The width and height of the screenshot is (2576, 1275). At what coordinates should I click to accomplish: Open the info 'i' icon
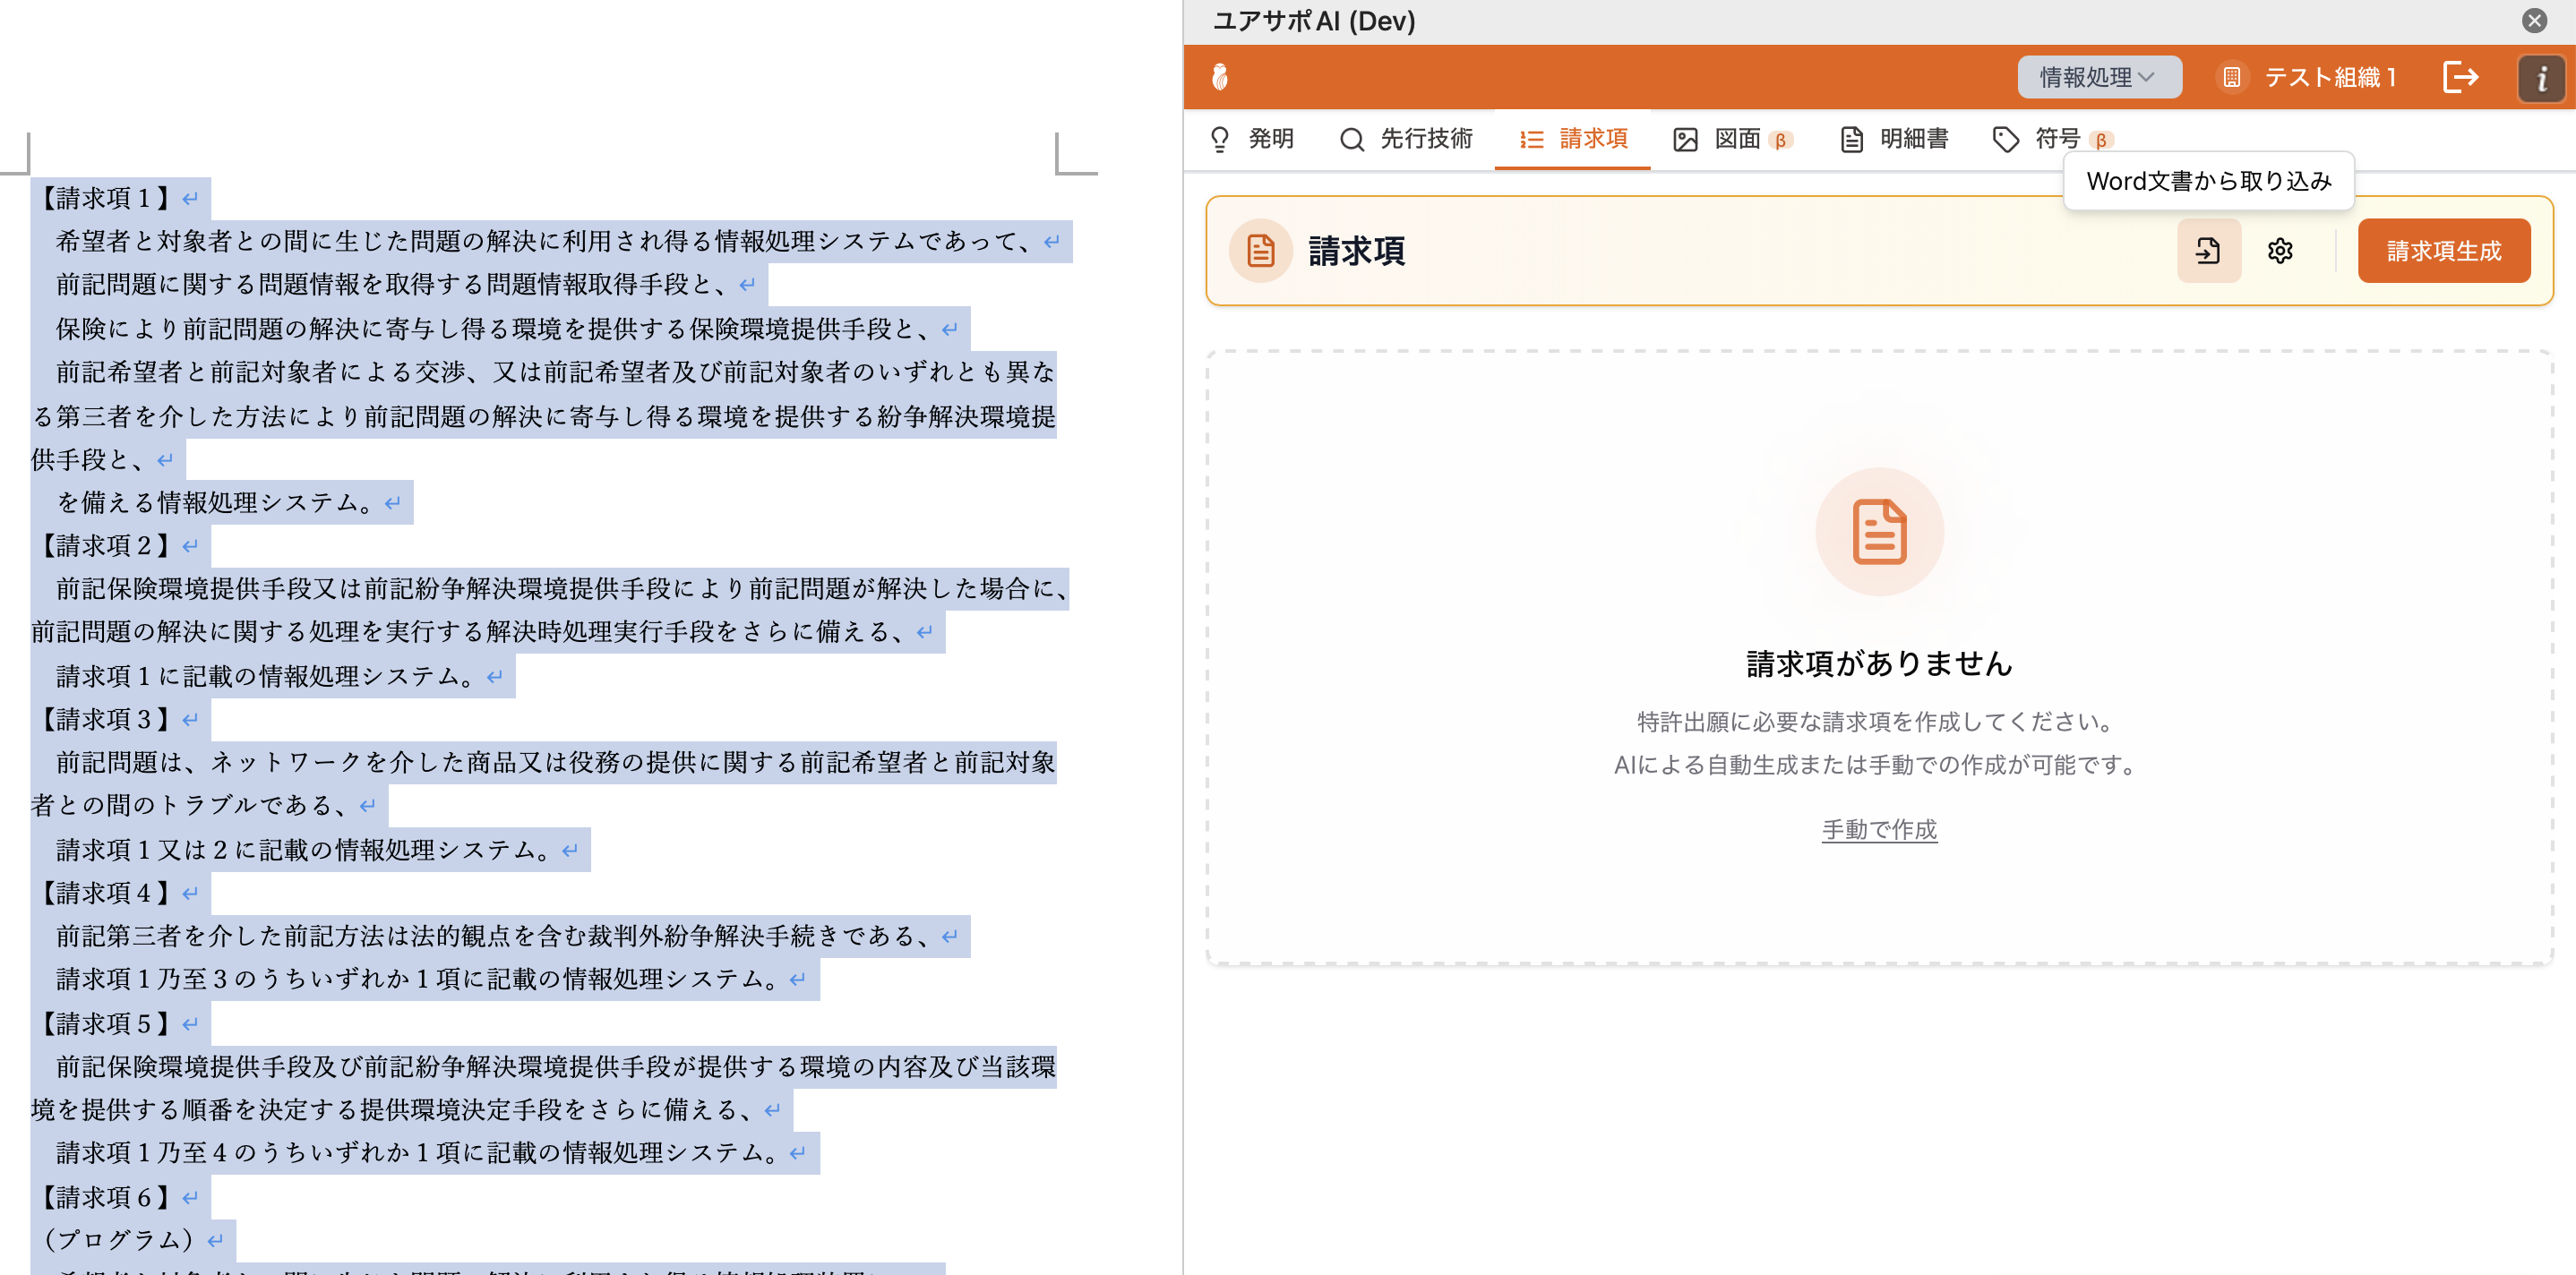(x=2540, y=78)
